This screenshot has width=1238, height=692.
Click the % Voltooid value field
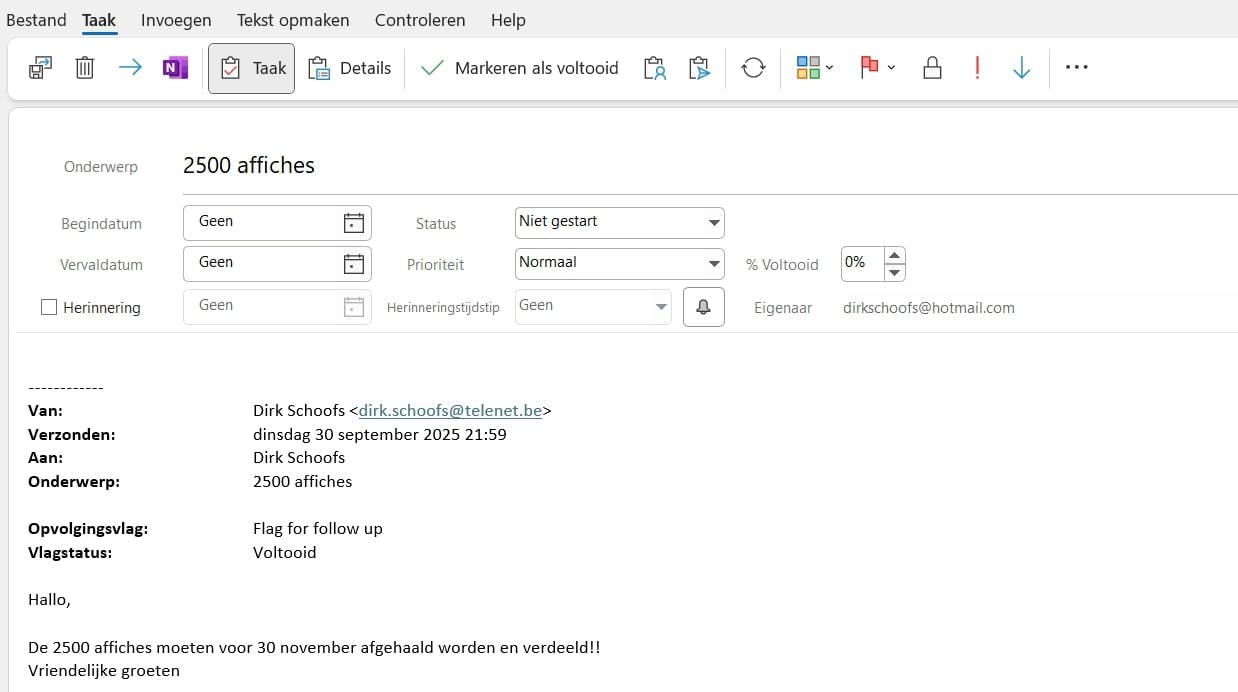(862, 263)
